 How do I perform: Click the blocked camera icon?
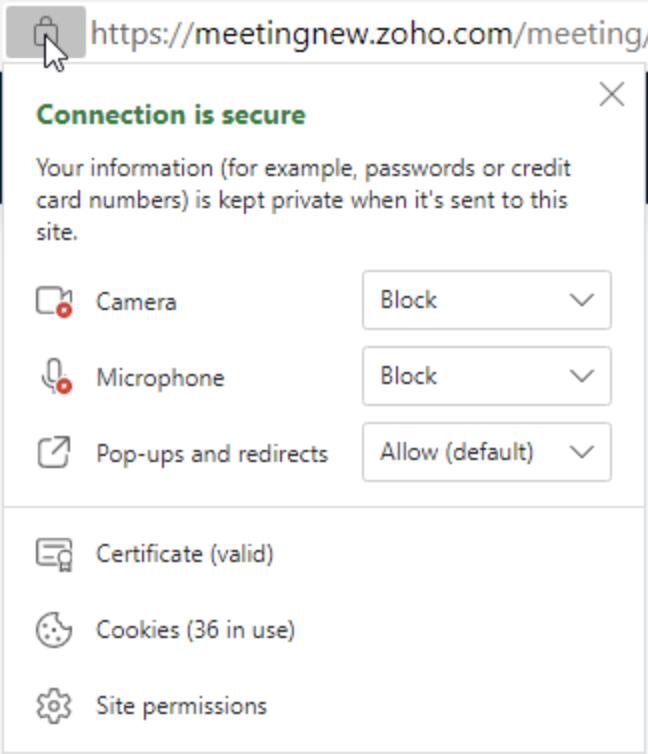pos(54,301)
